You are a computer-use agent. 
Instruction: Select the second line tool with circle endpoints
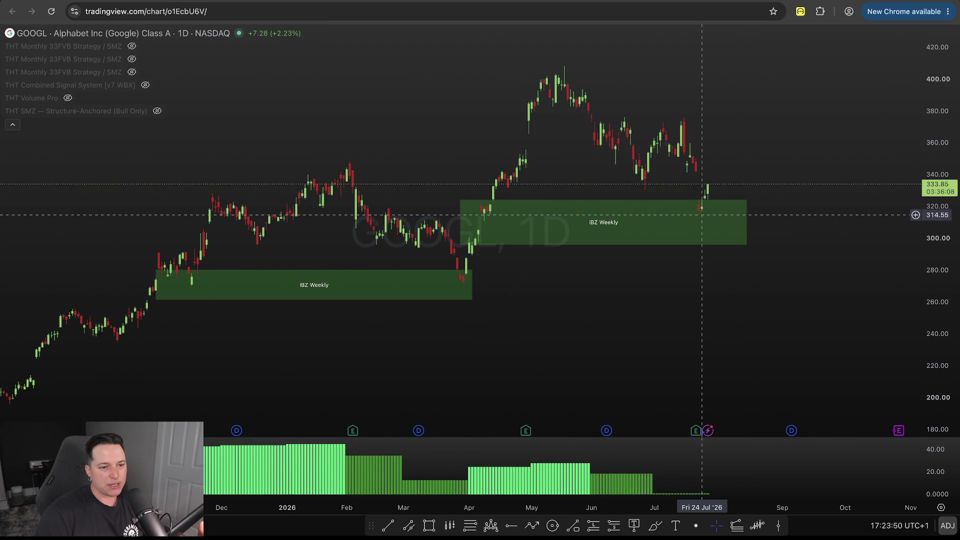(x=408, y=525)
